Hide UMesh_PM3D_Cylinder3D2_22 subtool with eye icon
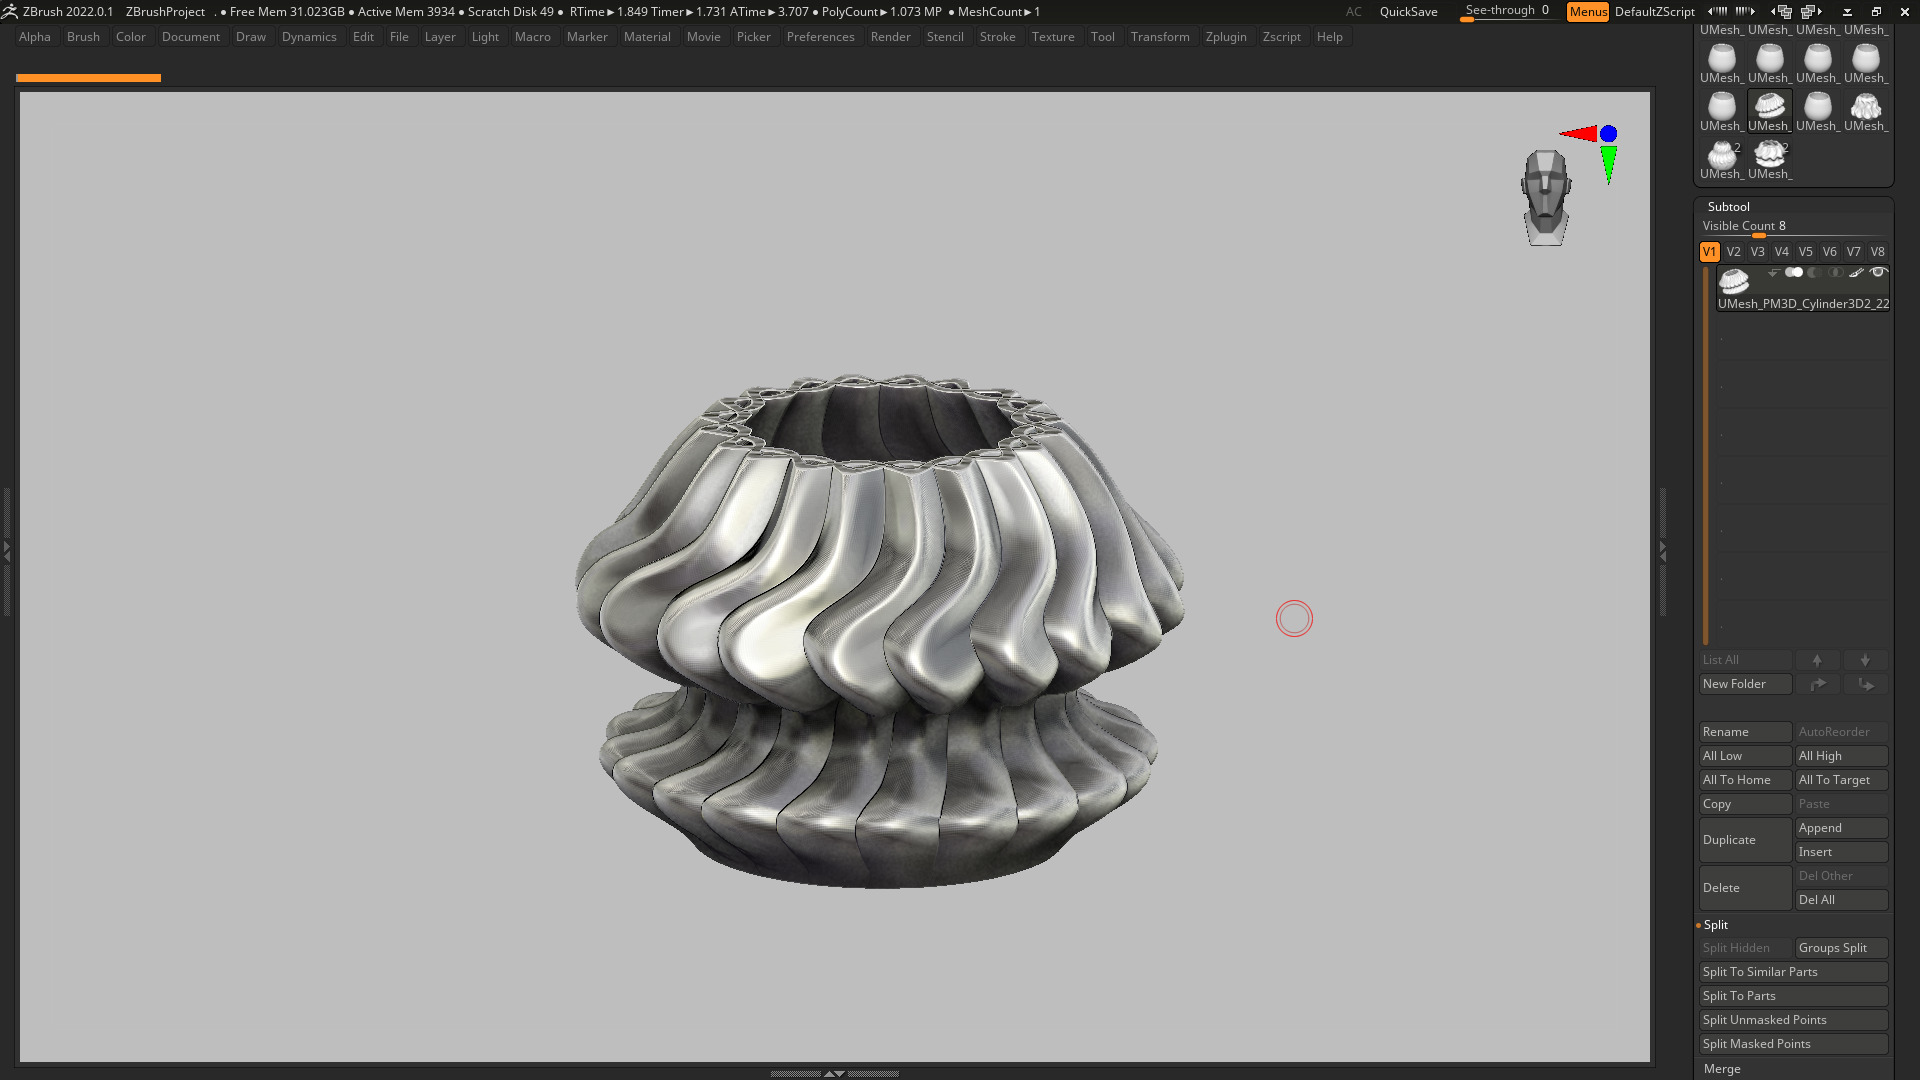1920x1080 pixels. point(1879,272)
